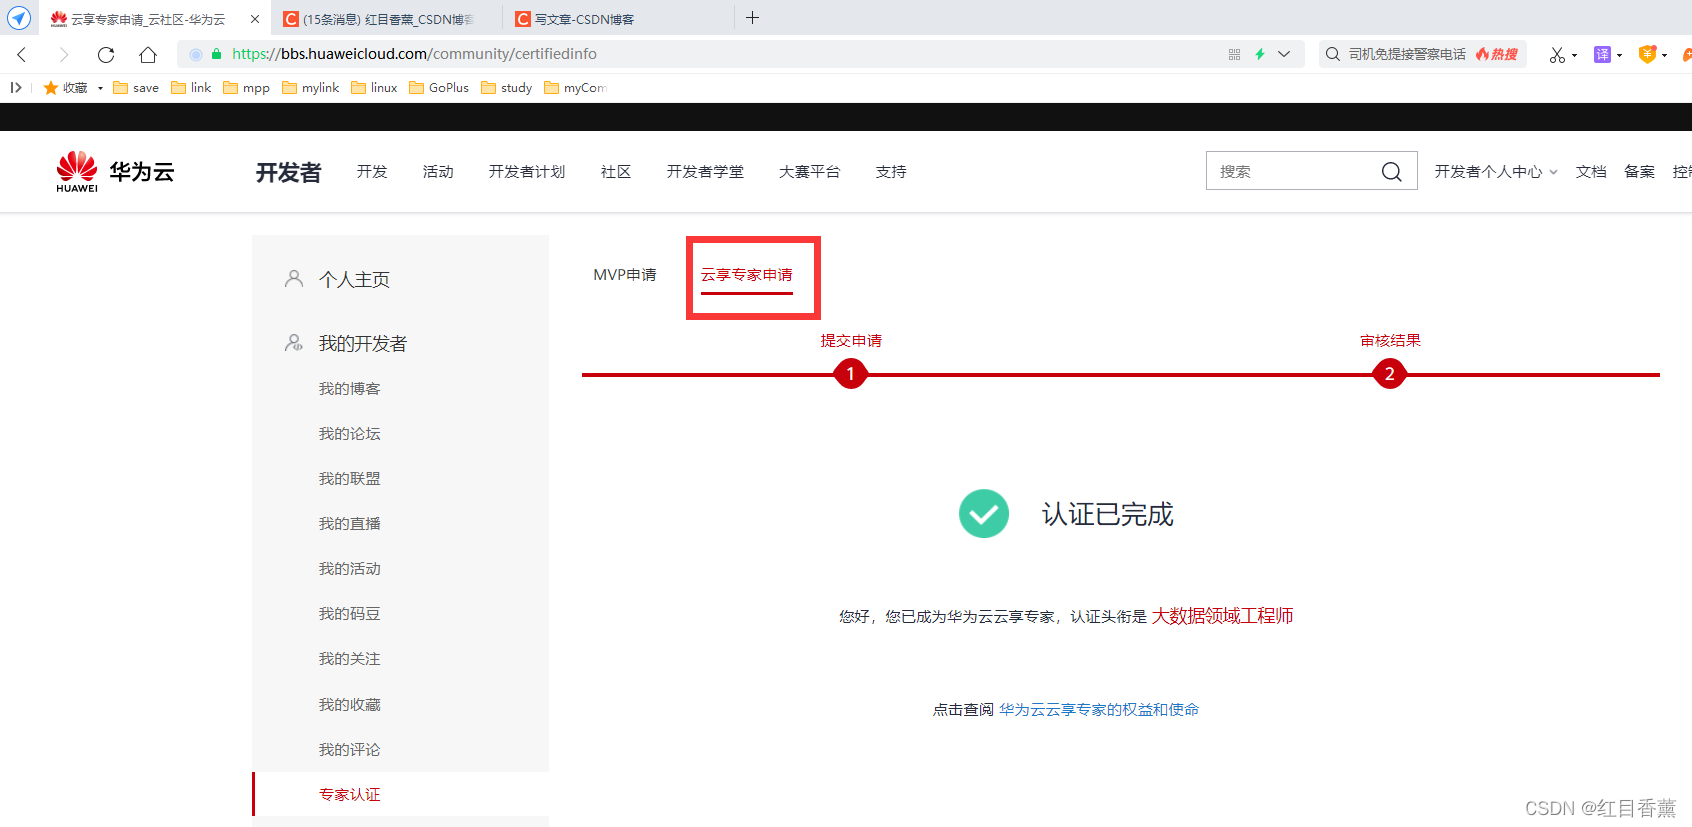The width and height of the screenshot is (1692, 827).
Task: Open the 活动 navigation menu
Action: (x=438, y=172)
